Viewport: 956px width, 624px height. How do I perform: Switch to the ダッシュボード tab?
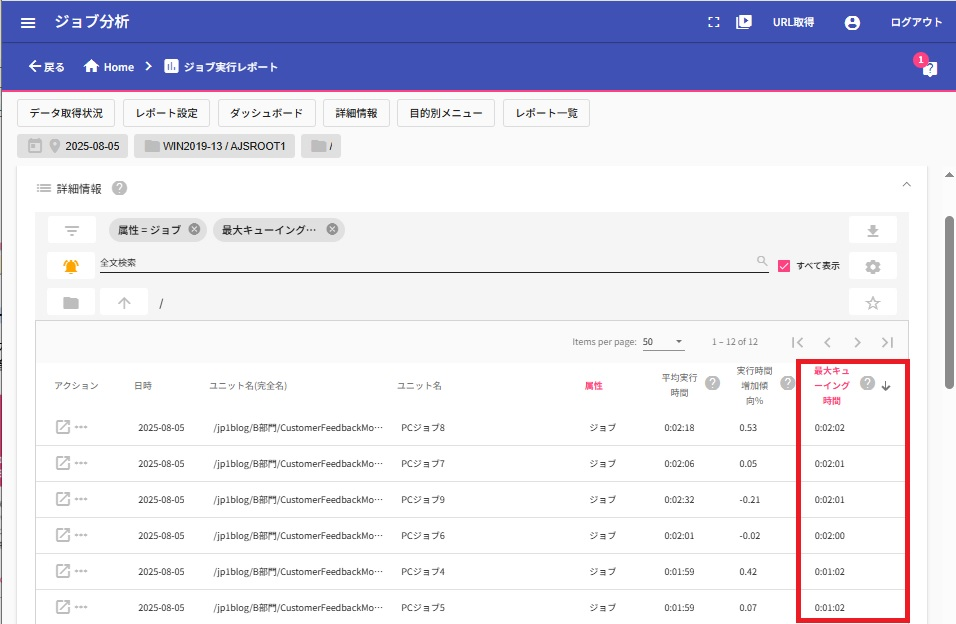(266, 113)
